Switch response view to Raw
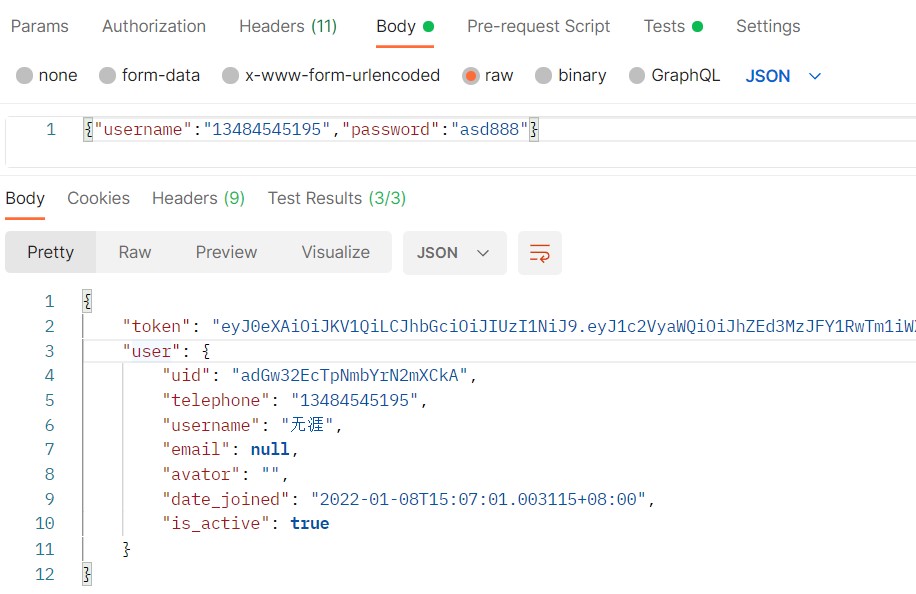916x594 pixels. [x=135, y=253]
